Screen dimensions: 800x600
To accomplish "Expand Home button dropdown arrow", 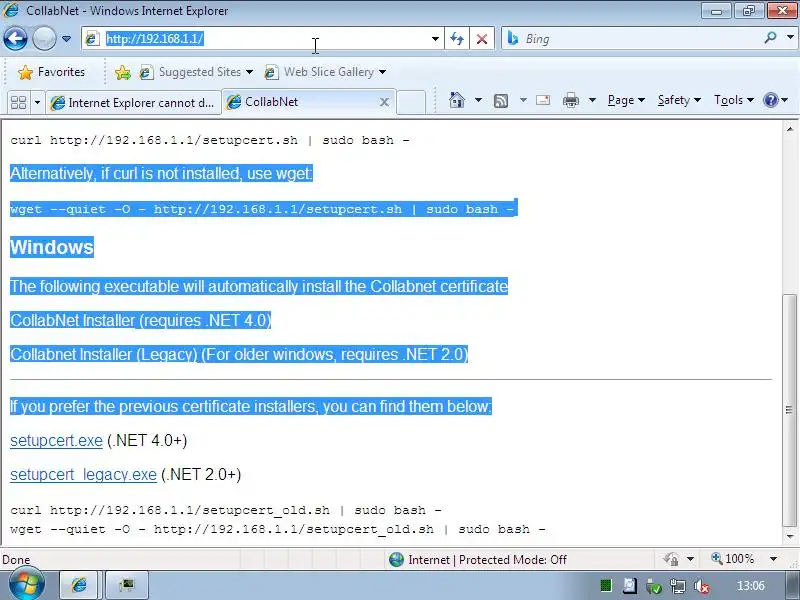I will pos(478,100).
